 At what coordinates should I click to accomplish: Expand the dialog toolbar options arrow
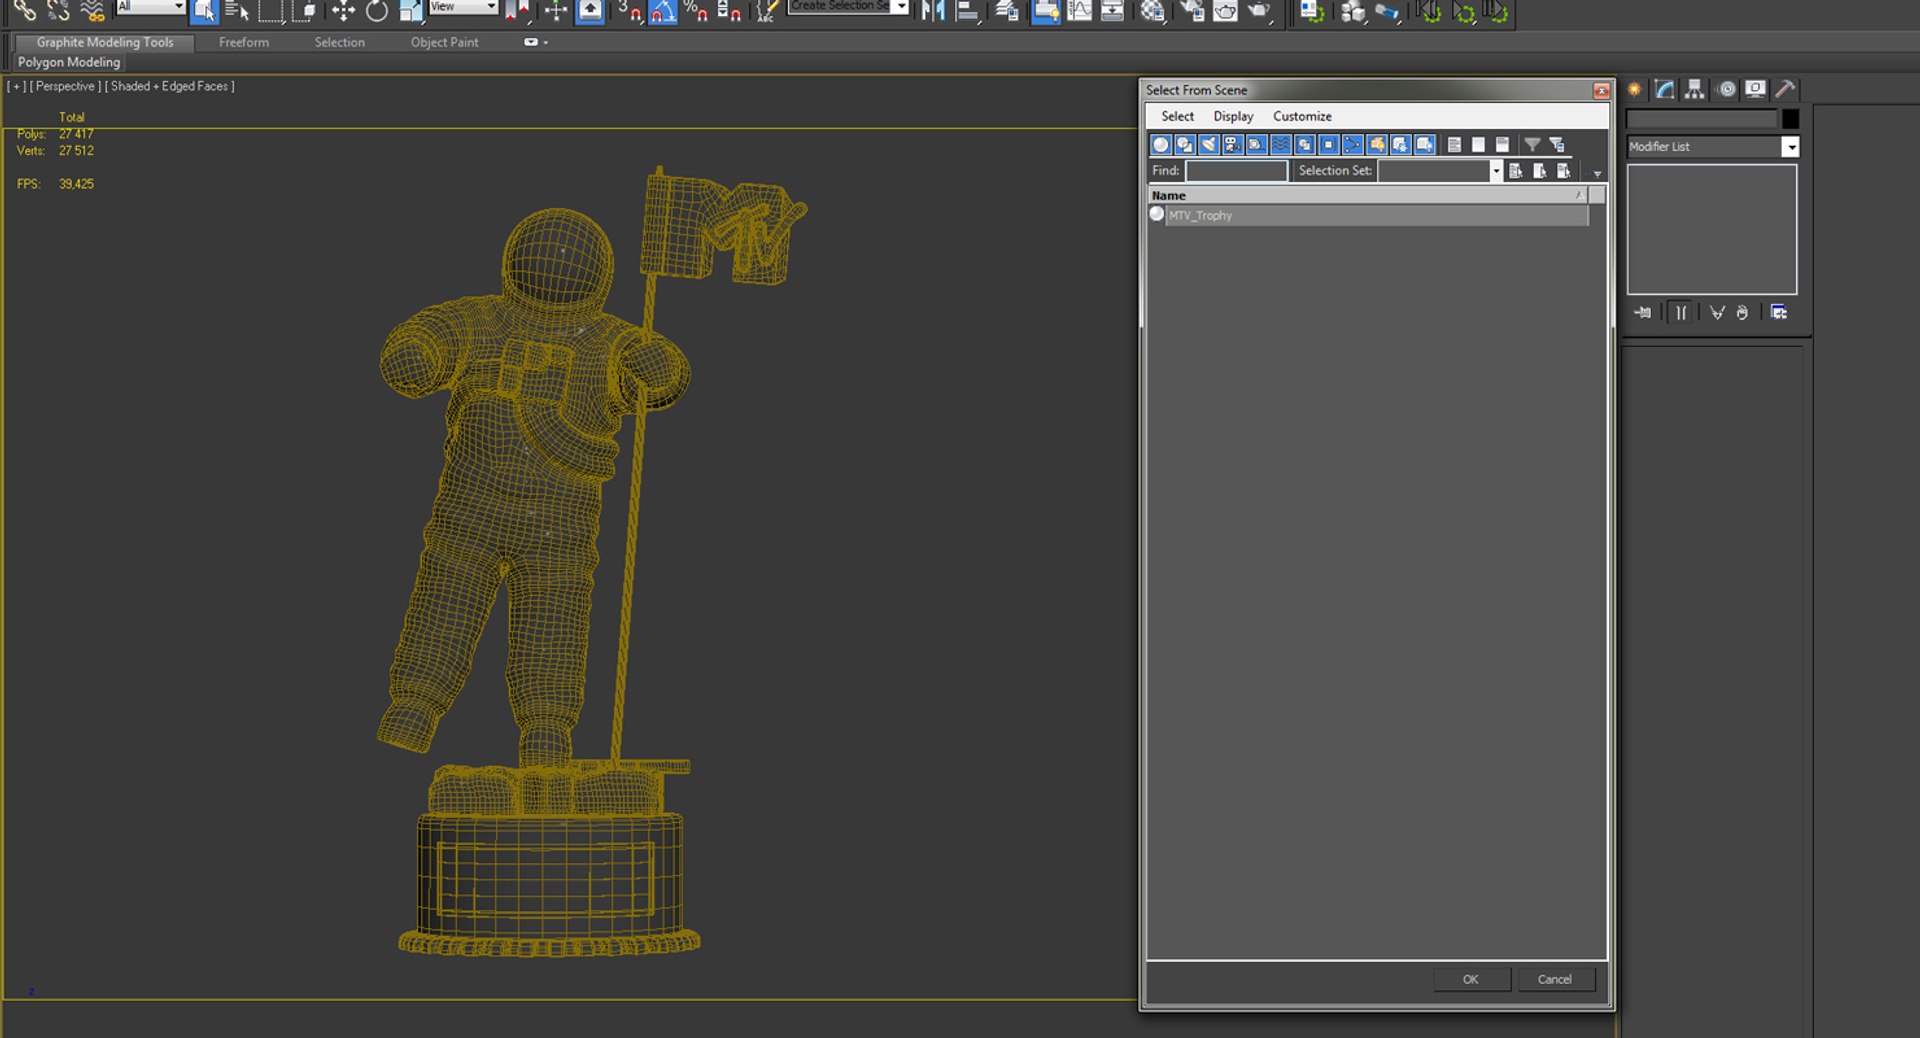tap(1597, 173)
